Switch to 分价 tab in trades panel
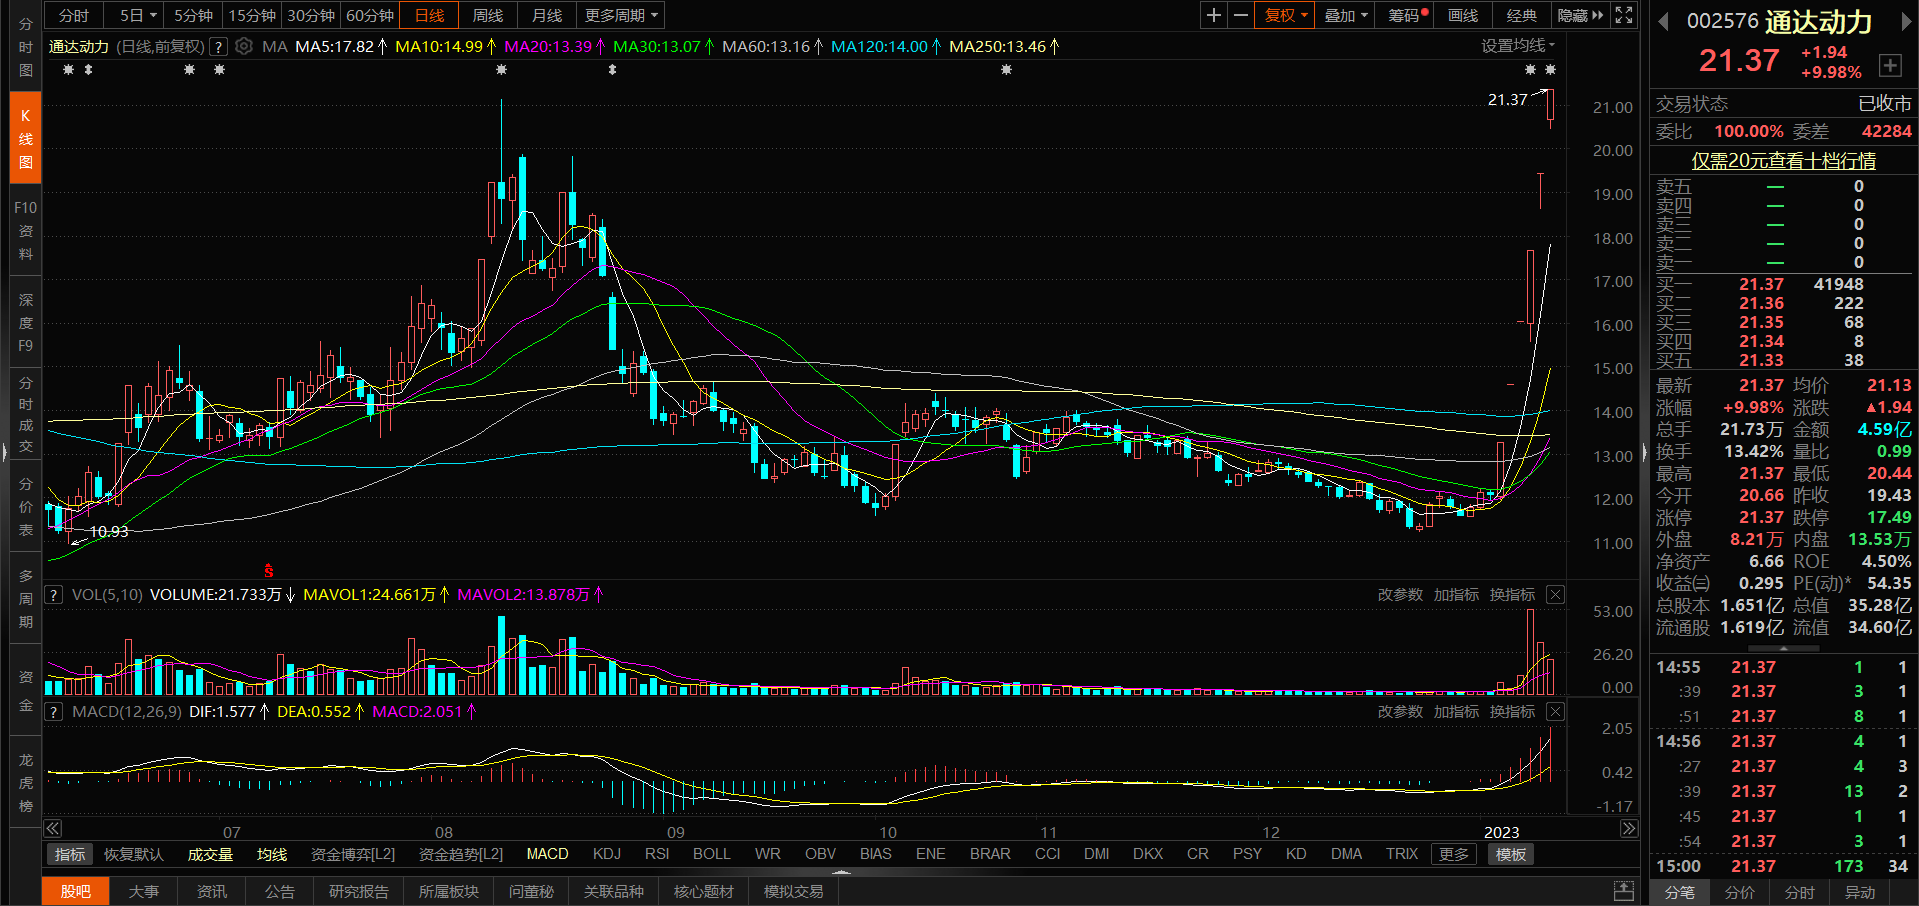This screenshot has height=906, width=1919. 1740,892
